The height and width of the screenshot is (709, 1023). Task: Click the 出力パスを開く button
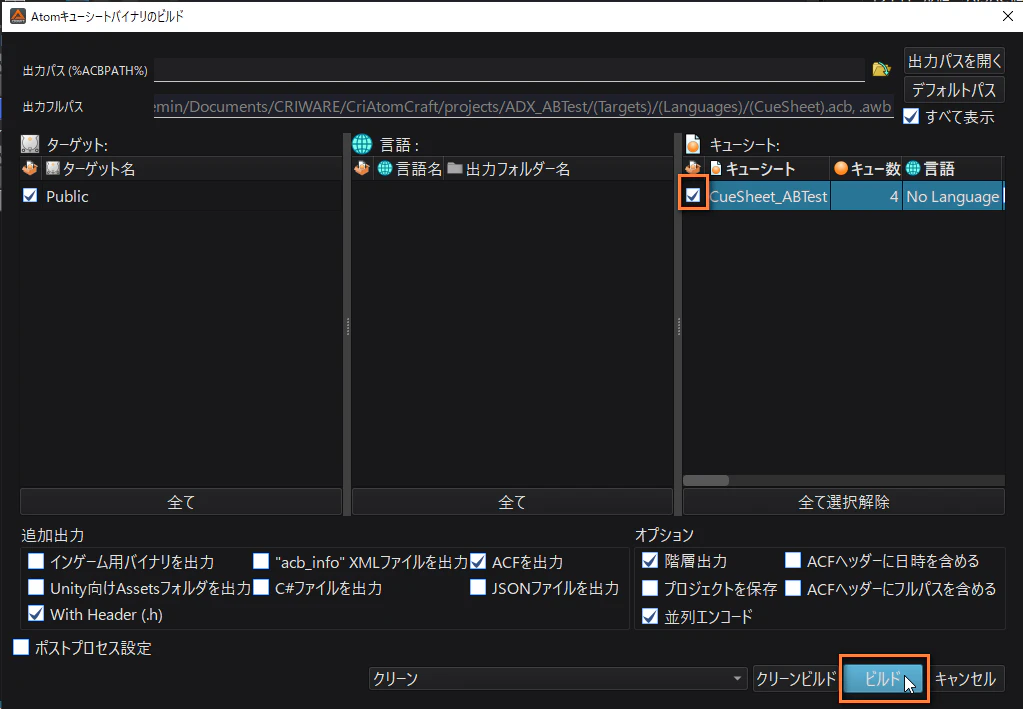pos(954,61)
